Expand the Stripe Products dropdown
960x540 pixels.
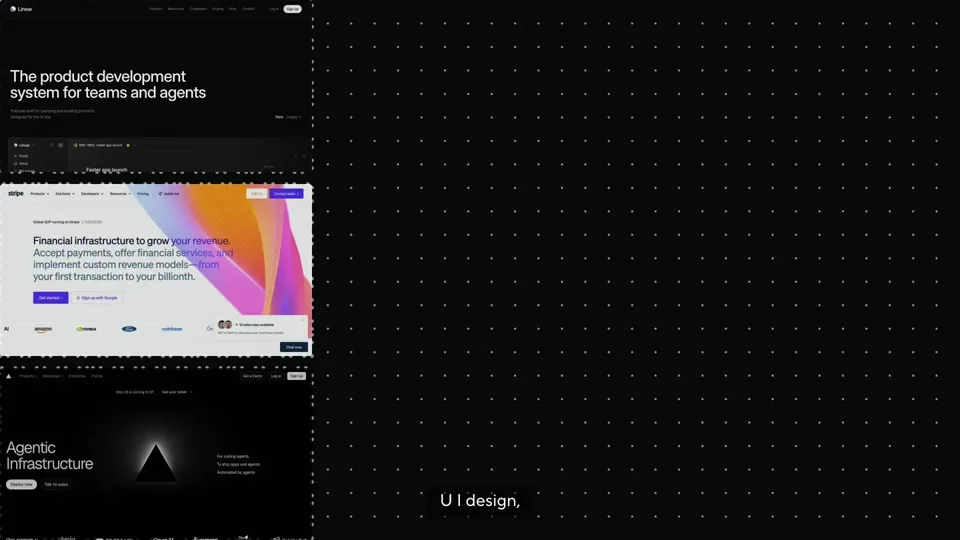(40, 193)
